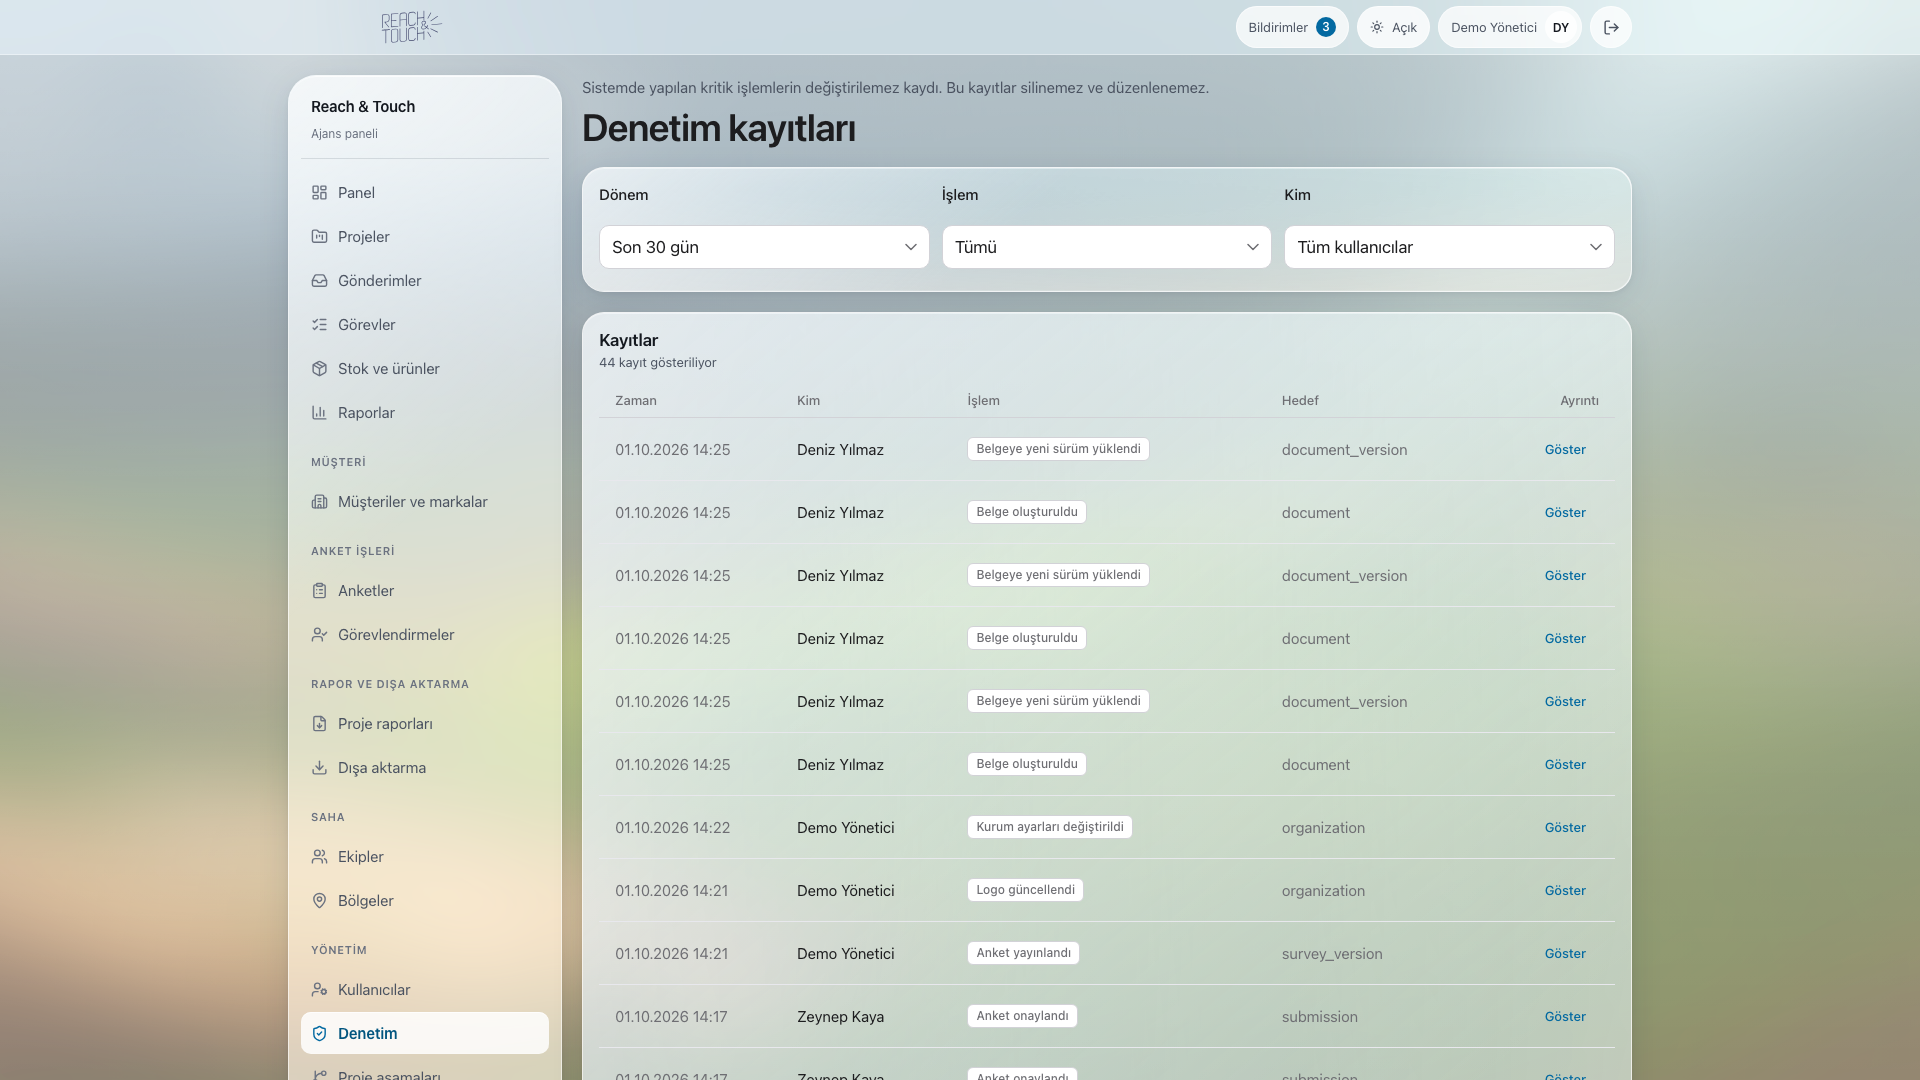
Task: Navigate to Kullanıcılar page
Action: tap(425, 990)
